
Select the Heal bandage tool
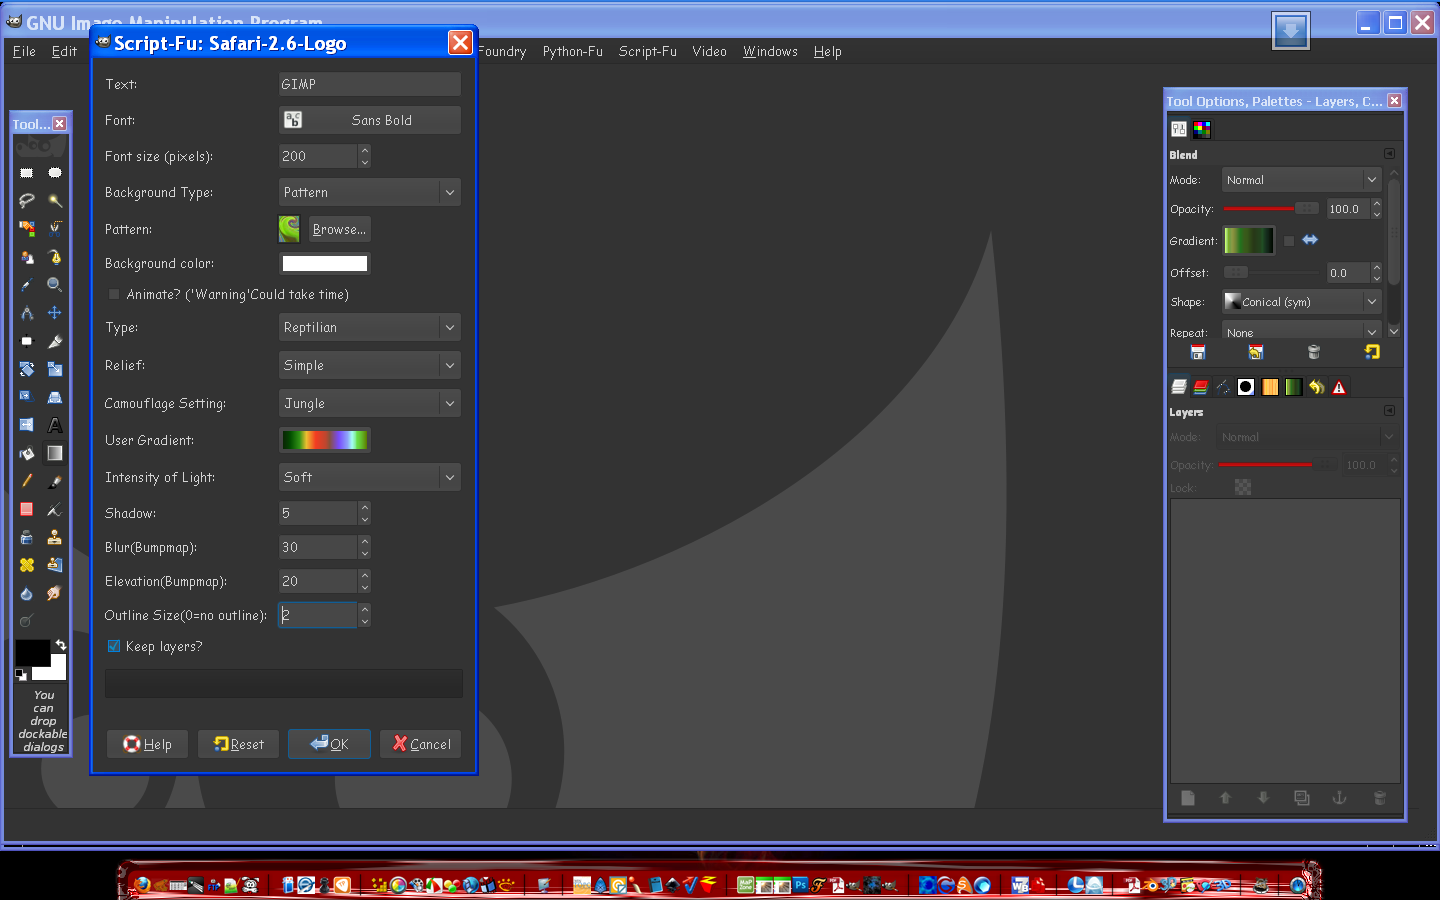(x=27, y=565)
